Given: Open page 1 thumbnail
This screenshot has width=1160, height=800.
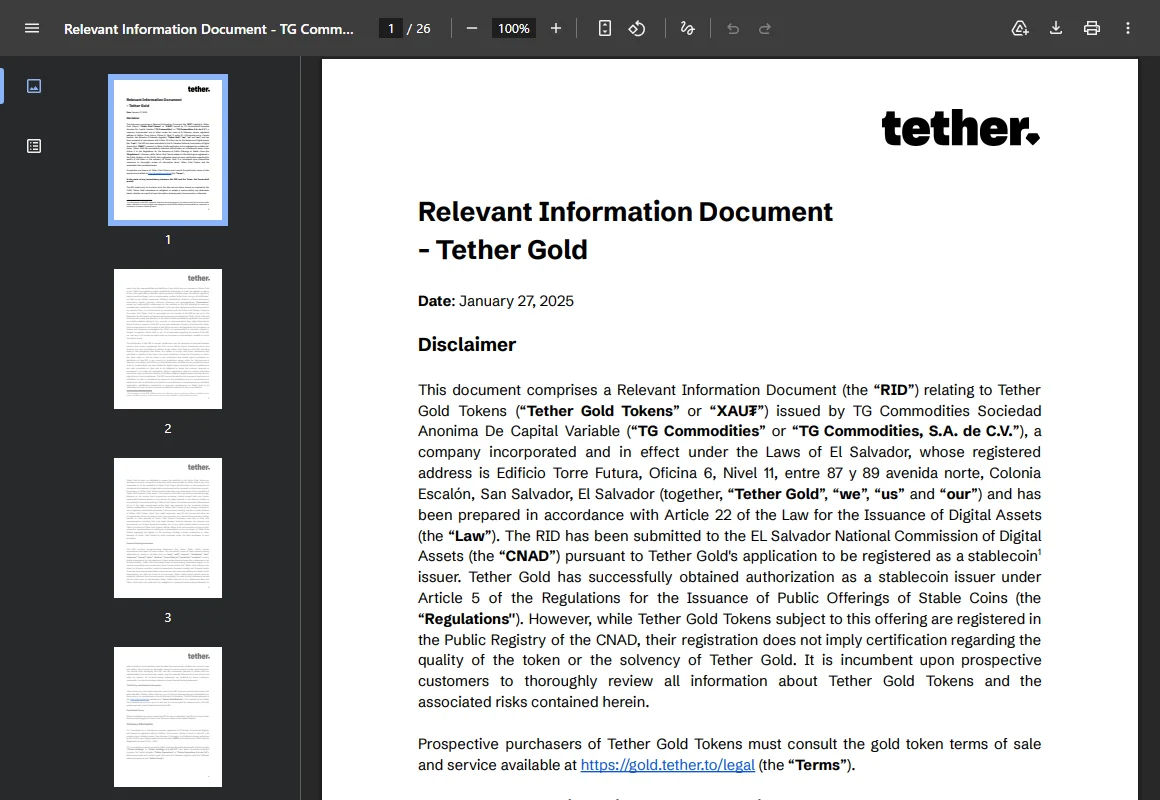Looking at the screenshot, I should click(x=168, y=149).
